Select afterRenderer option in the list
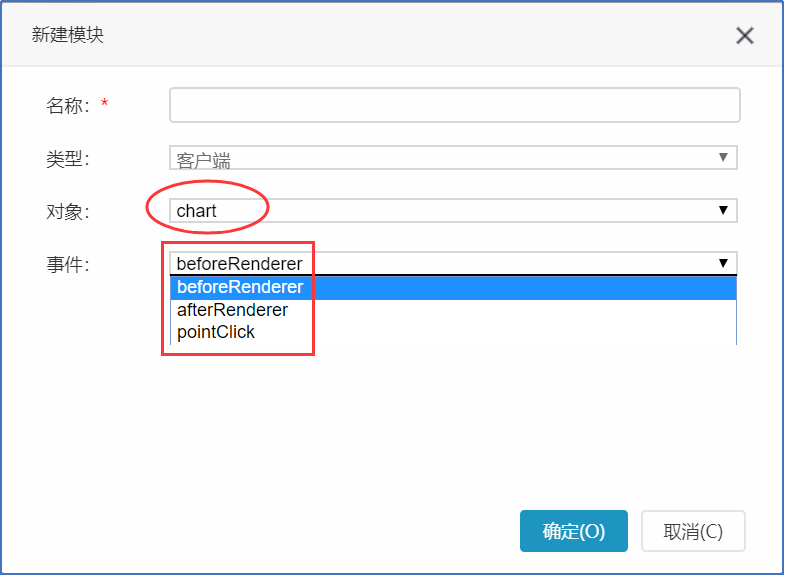This screenshot has height=576, width=785. [453, 310]
